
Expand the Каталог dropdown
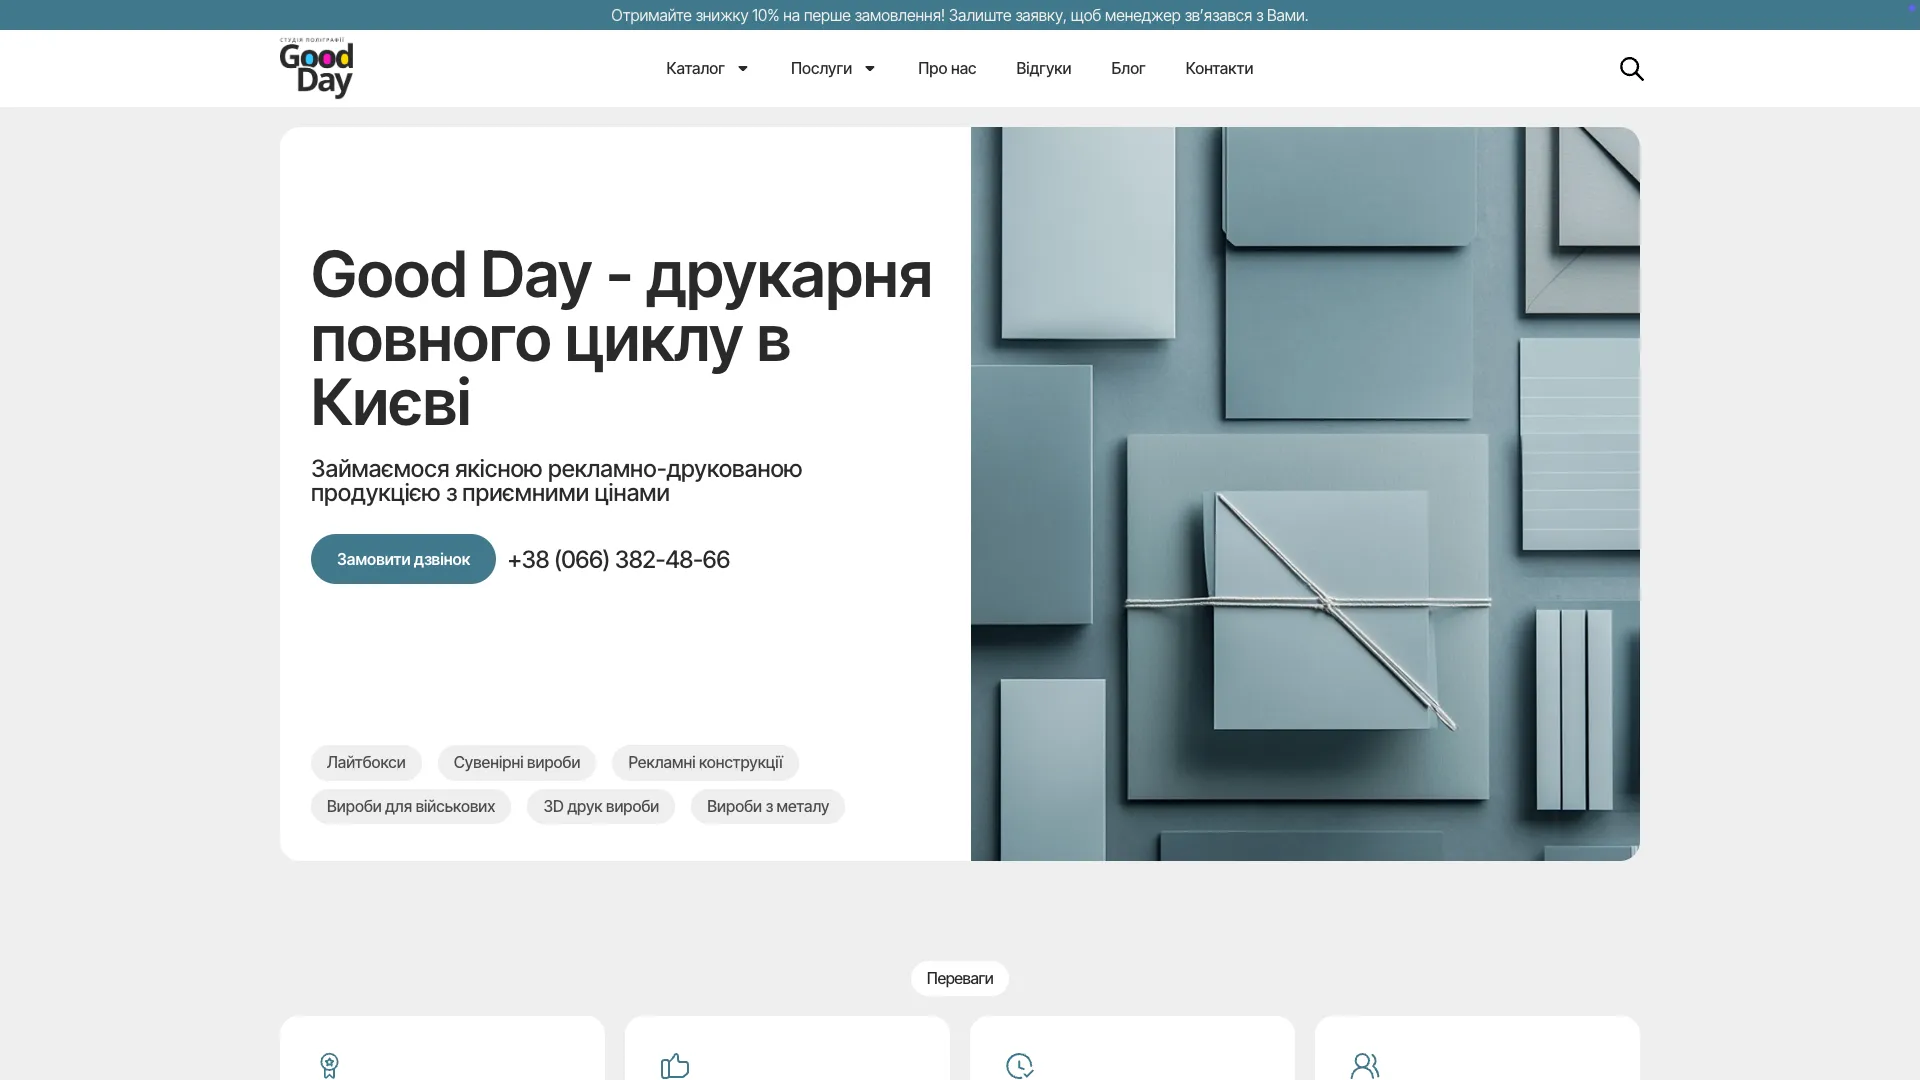point(706,68)
